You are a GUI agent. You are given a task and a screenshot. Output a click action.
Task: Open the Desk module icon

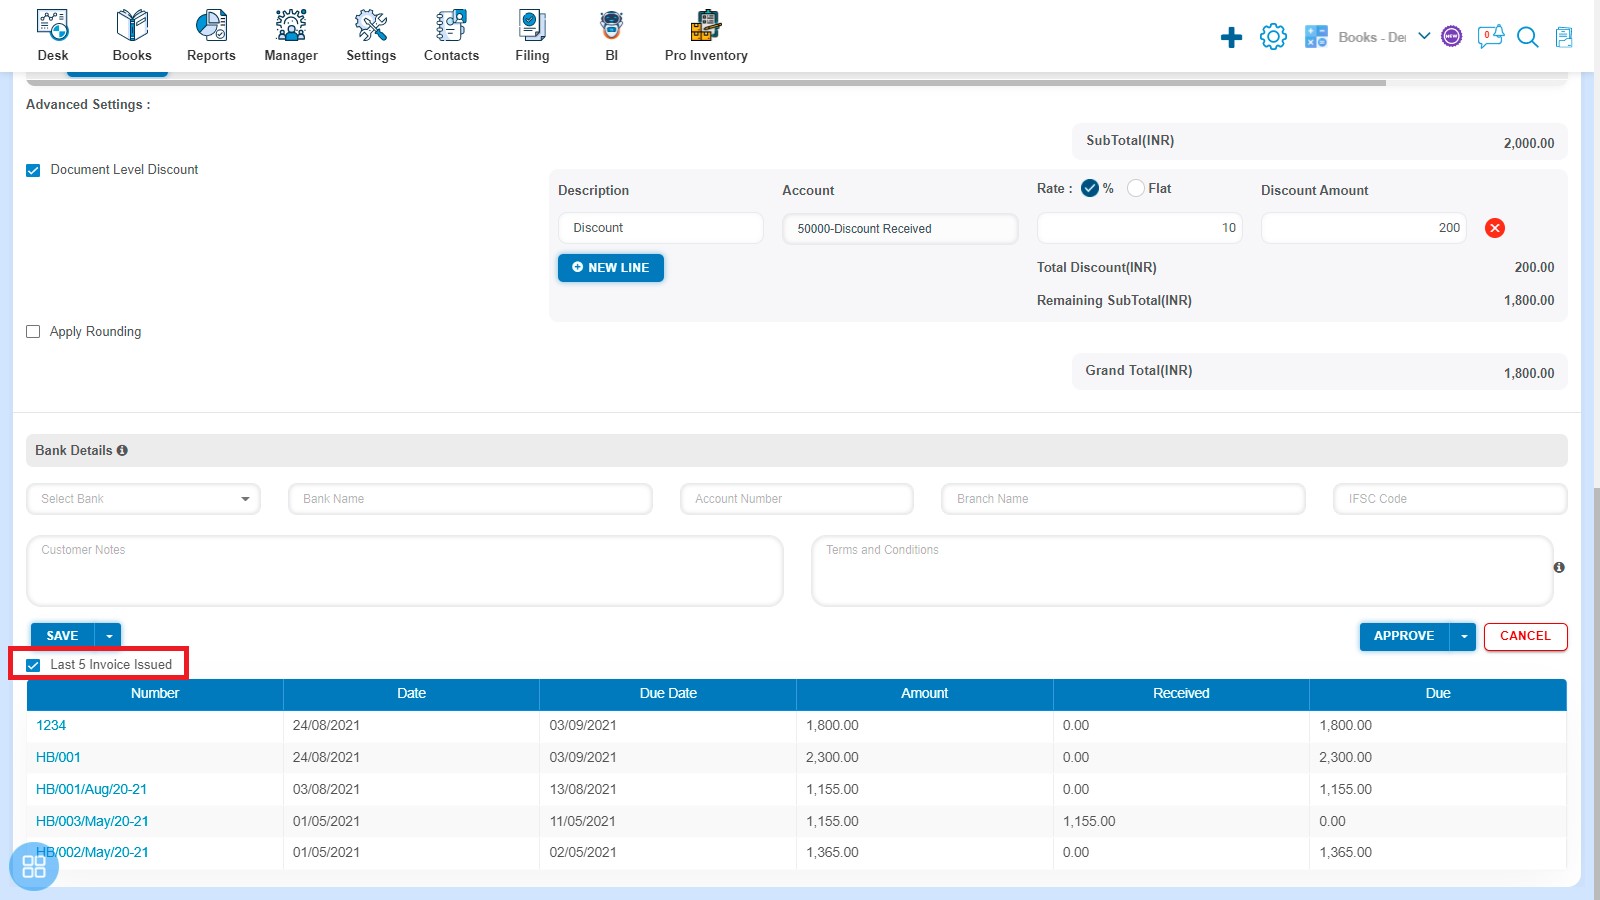pyautogui.click(x=52, y=25)
